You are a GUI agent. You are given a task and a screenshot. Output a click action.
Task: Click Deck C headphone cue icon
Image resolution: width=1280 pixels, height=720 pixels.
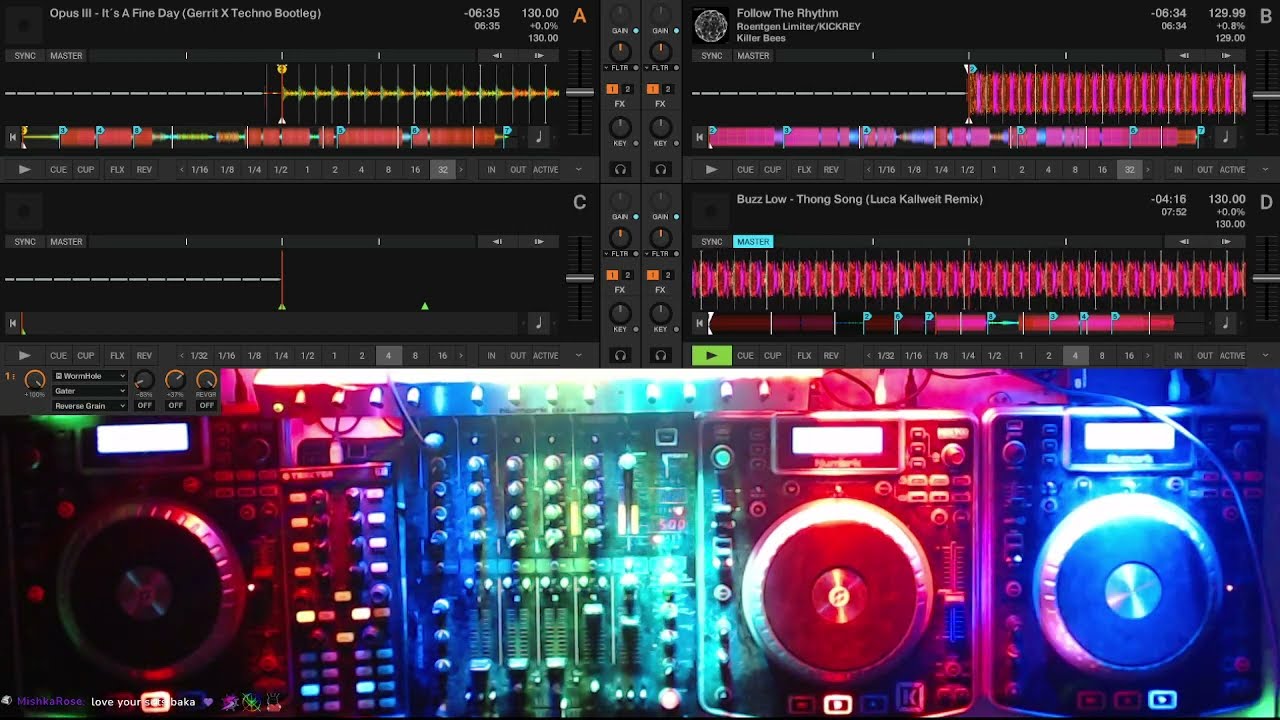(x=620, y=355)
